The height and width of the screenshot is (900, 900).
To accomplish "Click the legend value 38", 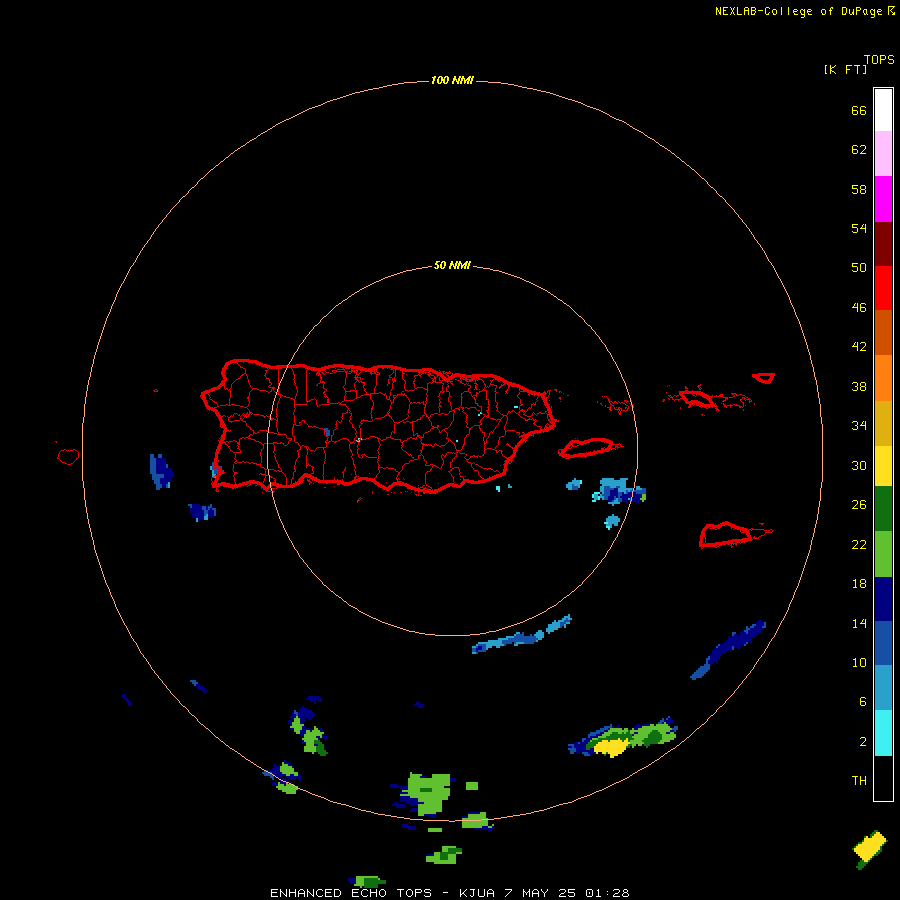I will [x=859, y=386].
